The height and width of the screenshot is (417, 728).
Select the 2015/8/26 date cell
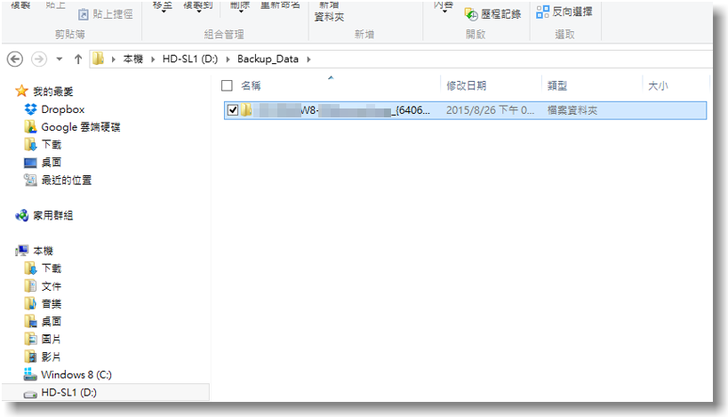tap(490, 110)
